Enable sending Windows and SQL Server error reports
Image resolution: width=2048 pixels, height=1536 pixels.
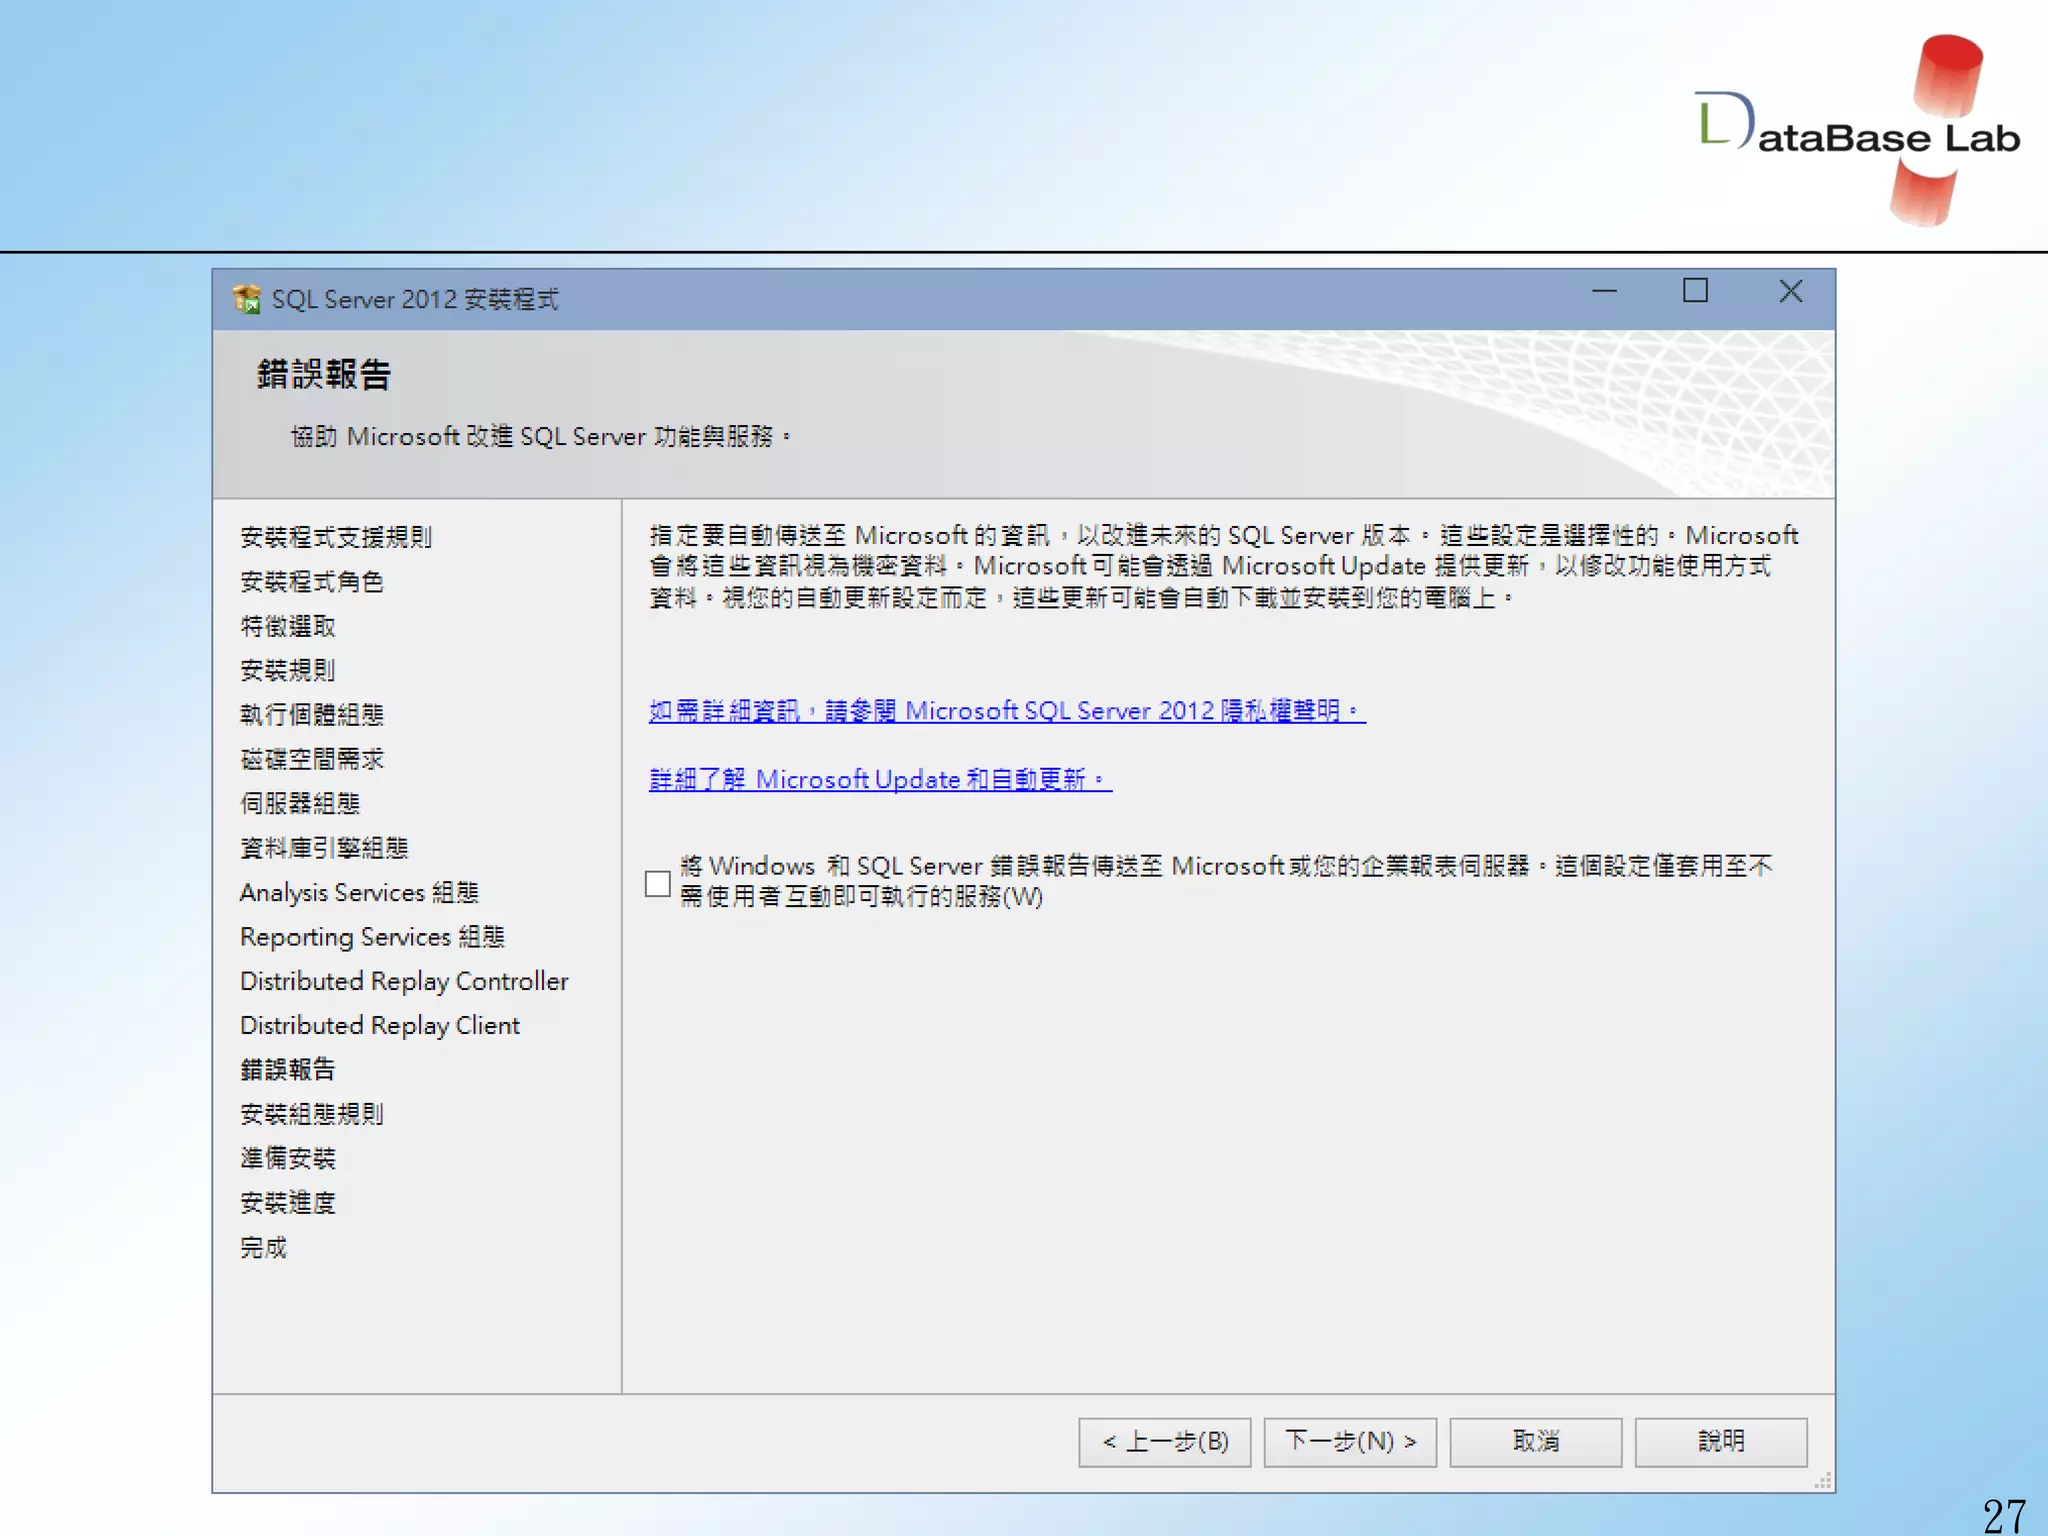(657, 883)
